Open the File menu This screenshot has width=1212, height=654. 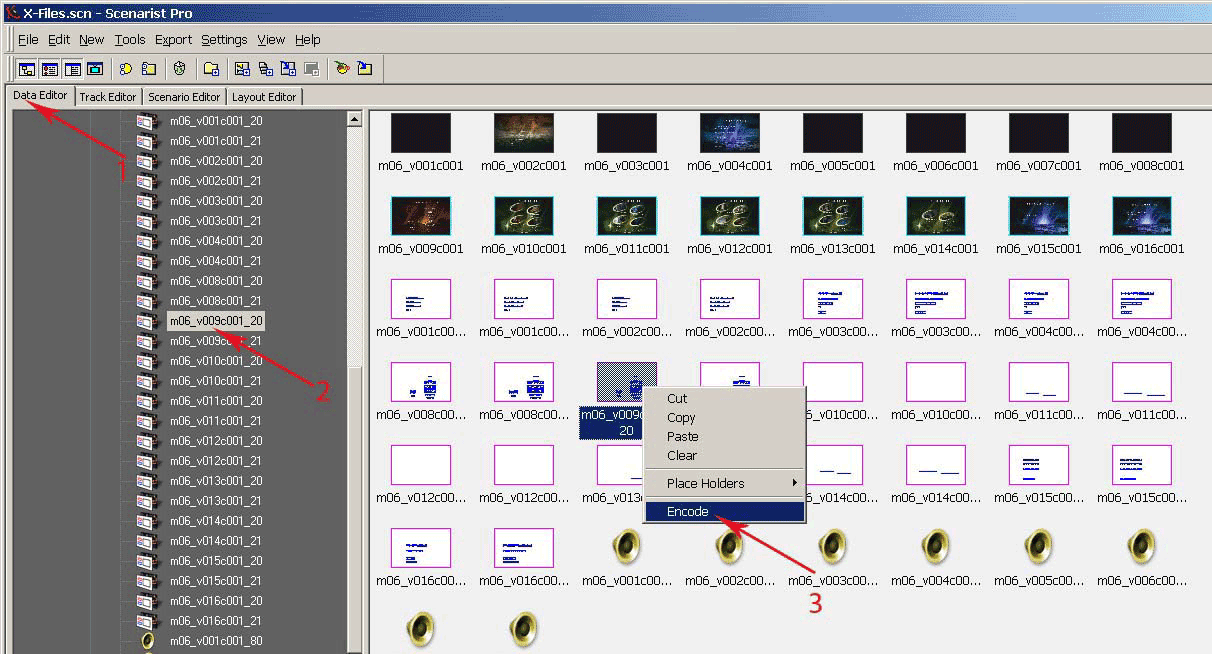pos(28,40)
